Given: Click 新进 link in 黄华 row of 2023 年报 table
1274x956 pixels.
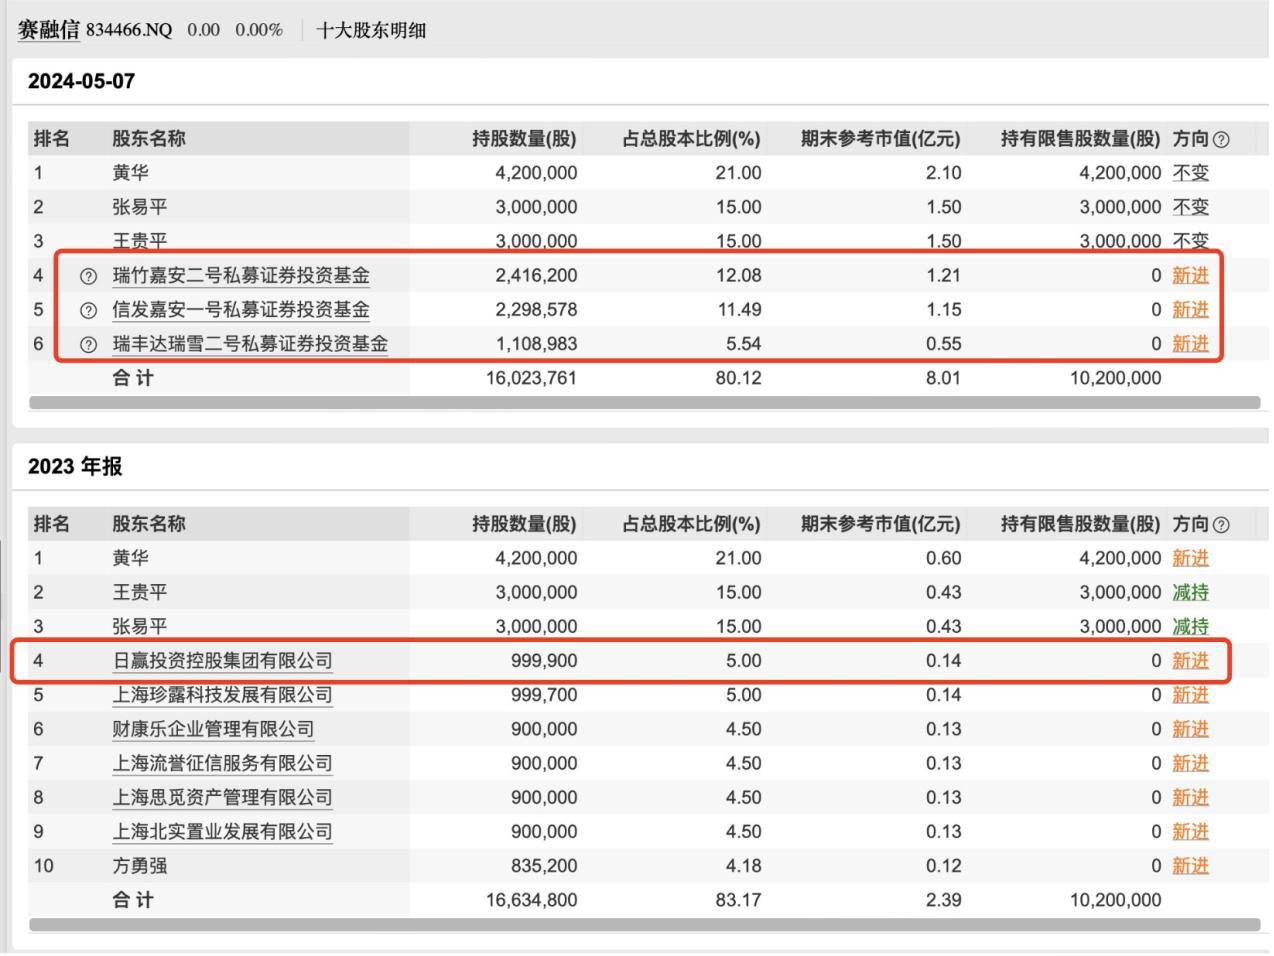Looking at the screenshot, I should pyautogui.click(x=1190, y=558).
